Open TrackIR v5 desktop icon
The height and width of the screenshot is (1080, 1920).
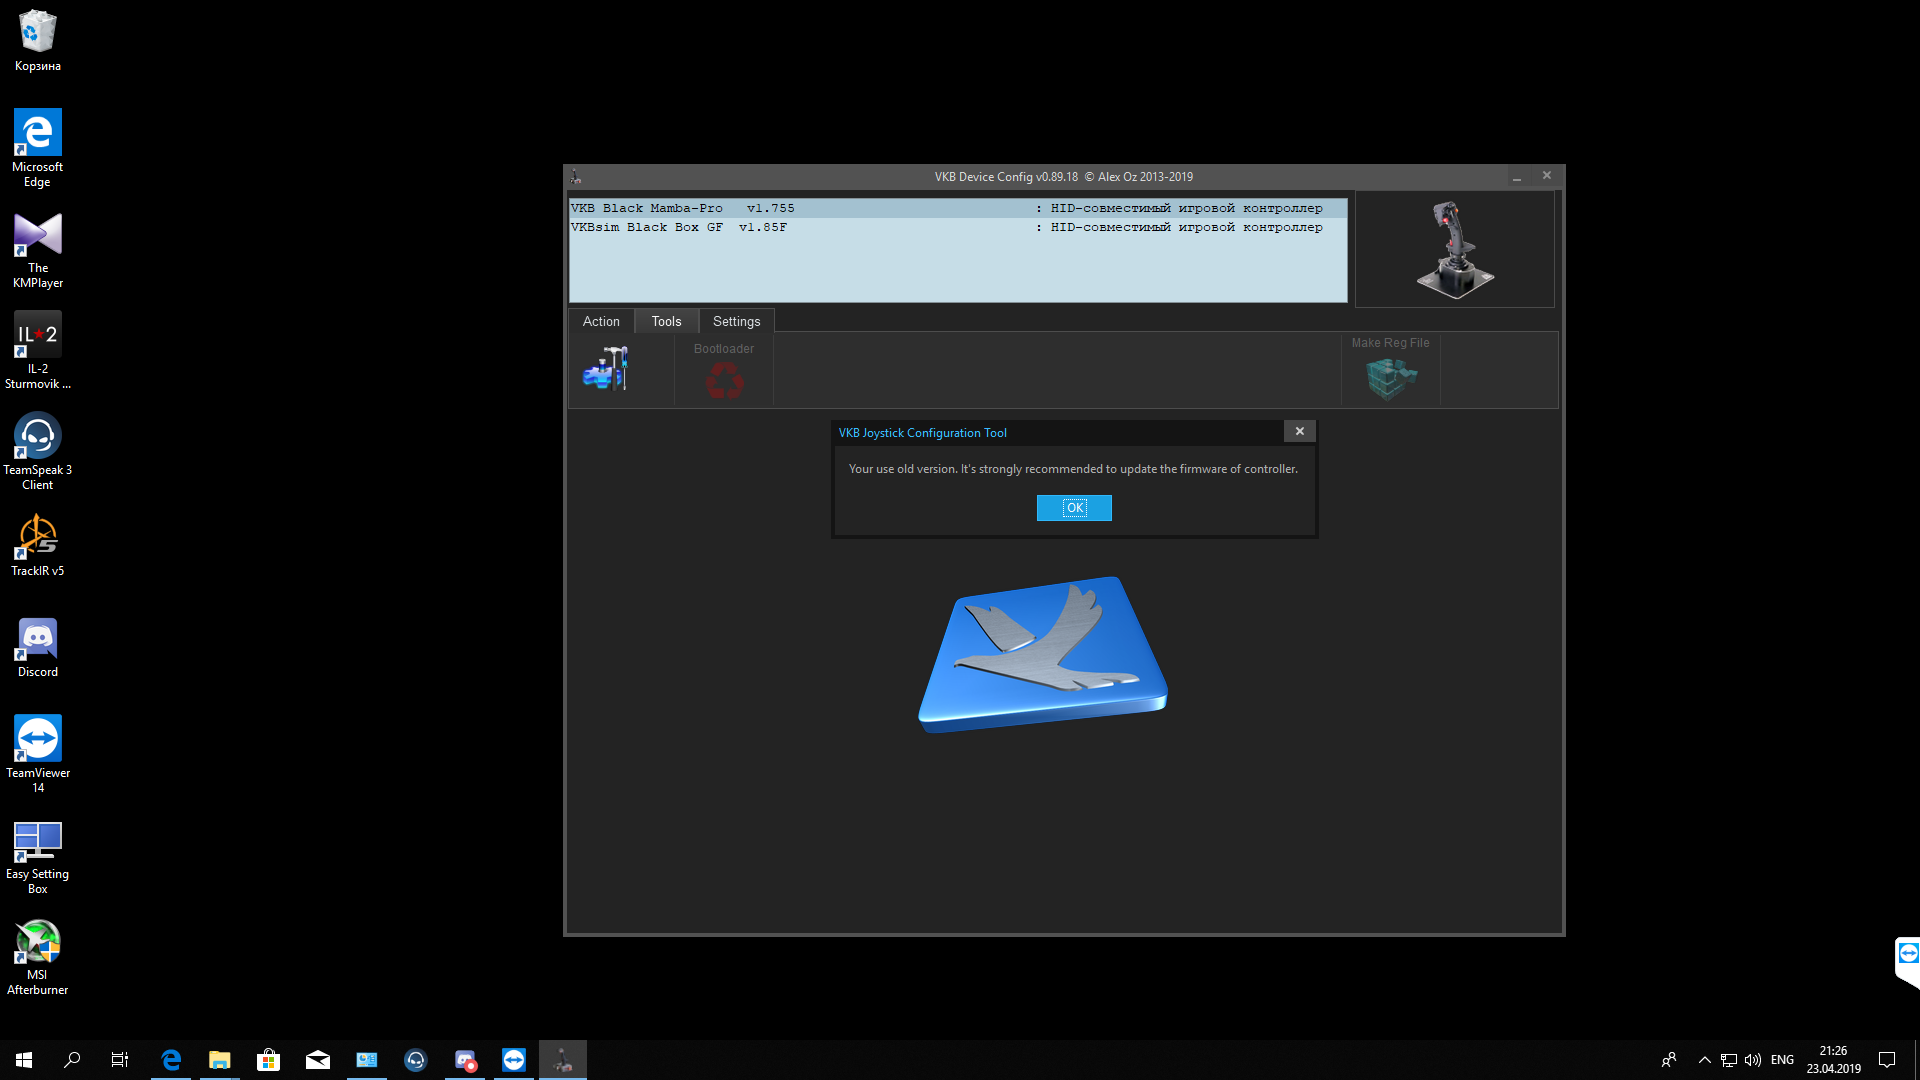[x=38, y=545]
